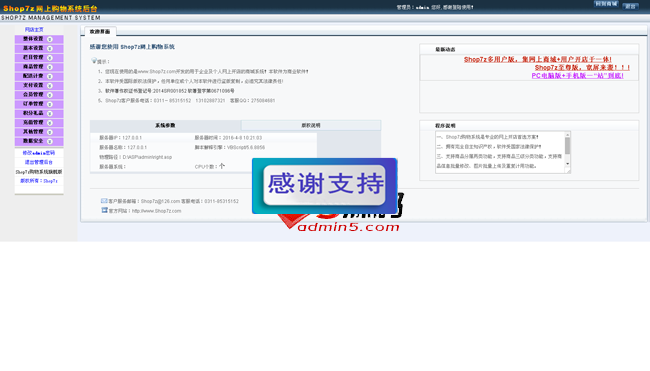The height and width of the screenshot is (371, 650).
Task: Open the 网店主页 link in sidebar
Action: 34,30
